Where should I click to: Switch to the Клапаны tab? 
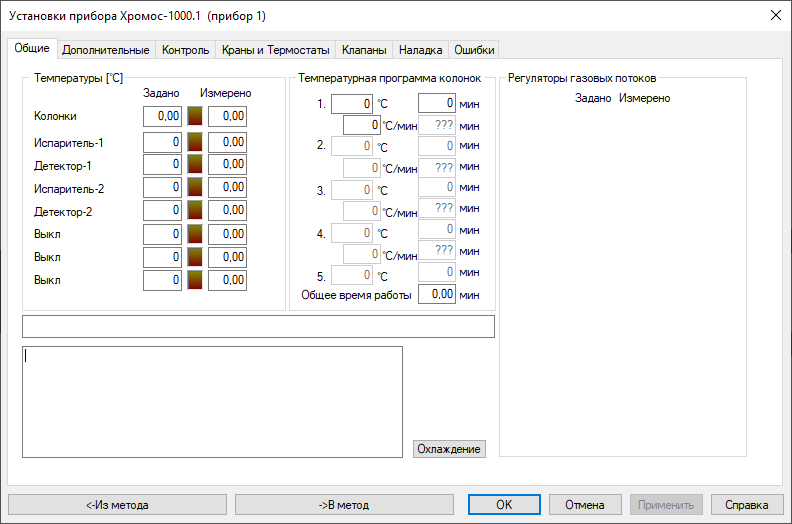(364, 50)
